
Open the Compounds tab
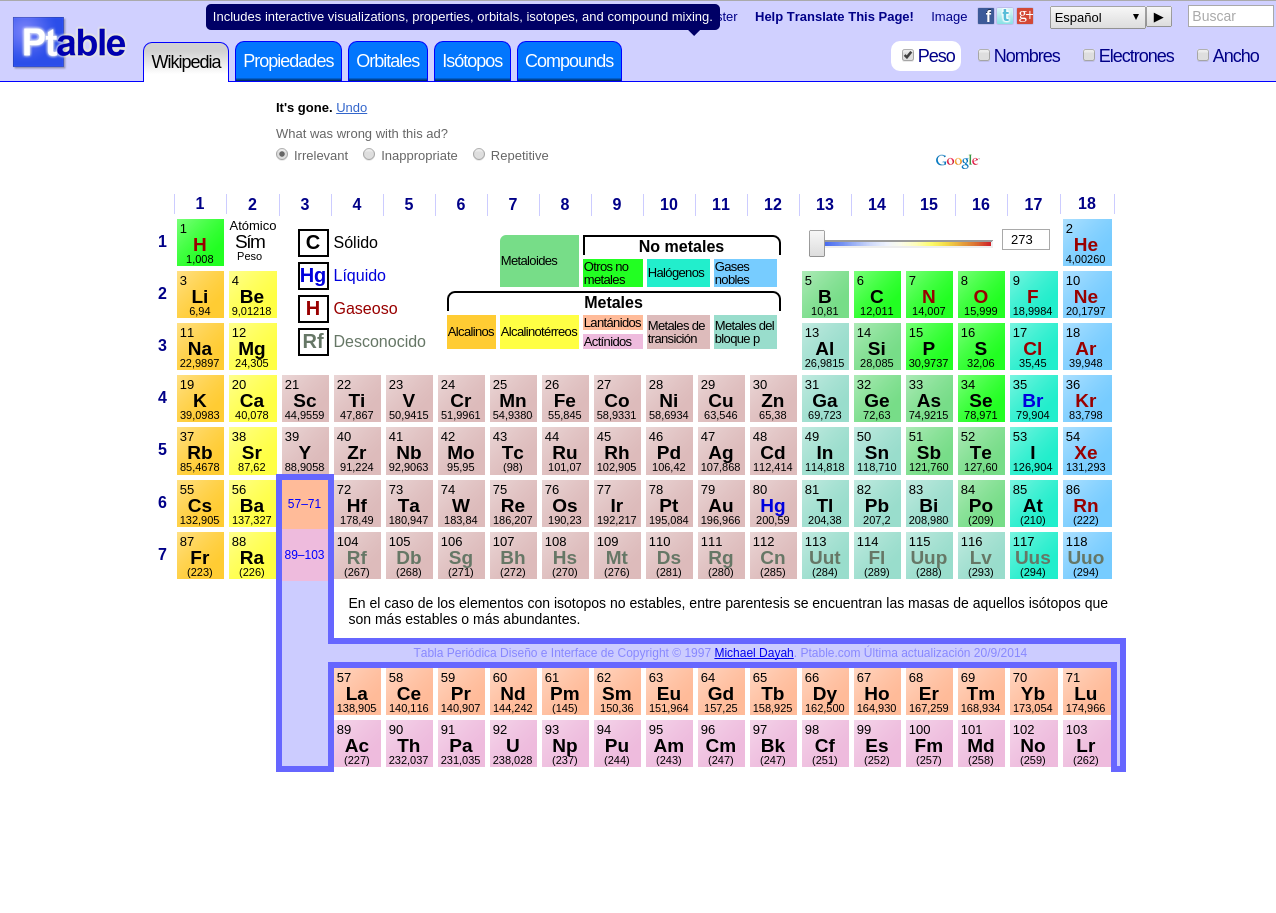pyautogui.click(x=569, y=61)
